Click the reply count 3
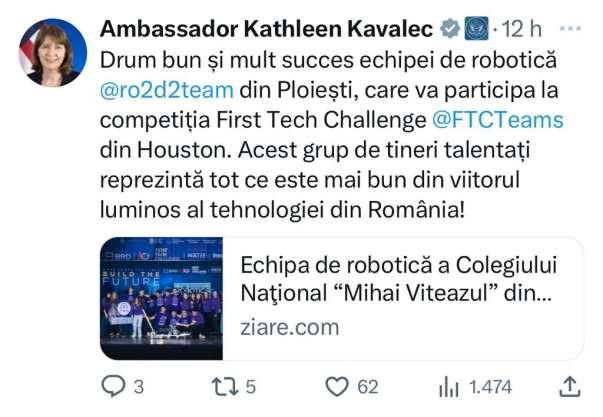 (x=139, y=387)
